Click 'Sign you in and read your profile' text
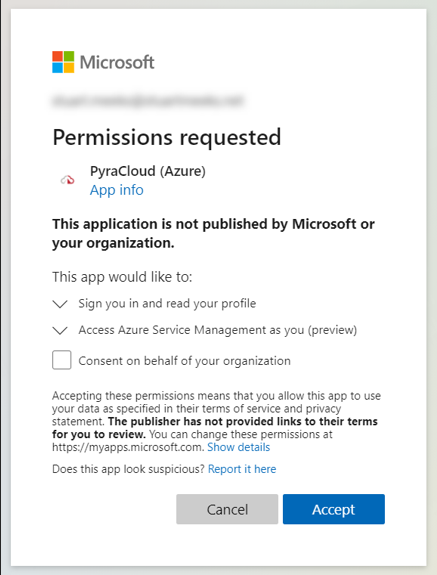 [x=167, y=304]
